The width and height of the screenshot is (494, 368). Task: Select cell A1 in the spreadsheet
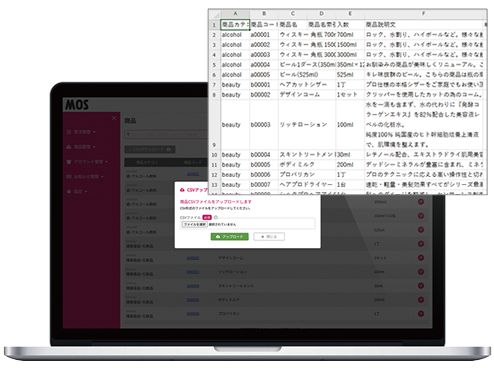[x=235, y=25]
